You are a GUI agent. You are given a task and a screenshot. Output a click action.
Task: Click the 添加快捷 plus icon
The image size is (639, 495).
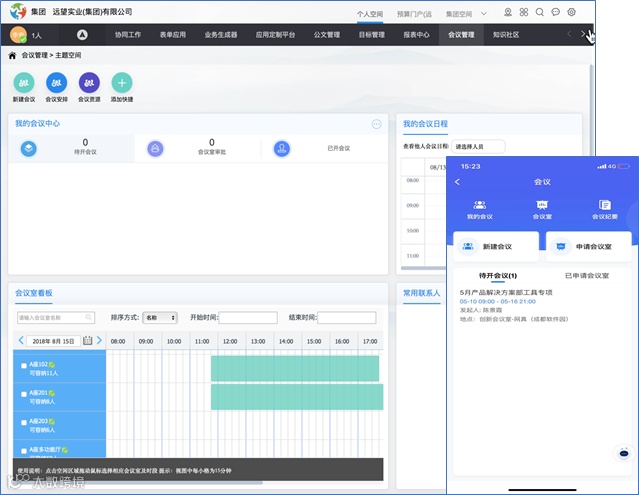[x=122, y=83]
